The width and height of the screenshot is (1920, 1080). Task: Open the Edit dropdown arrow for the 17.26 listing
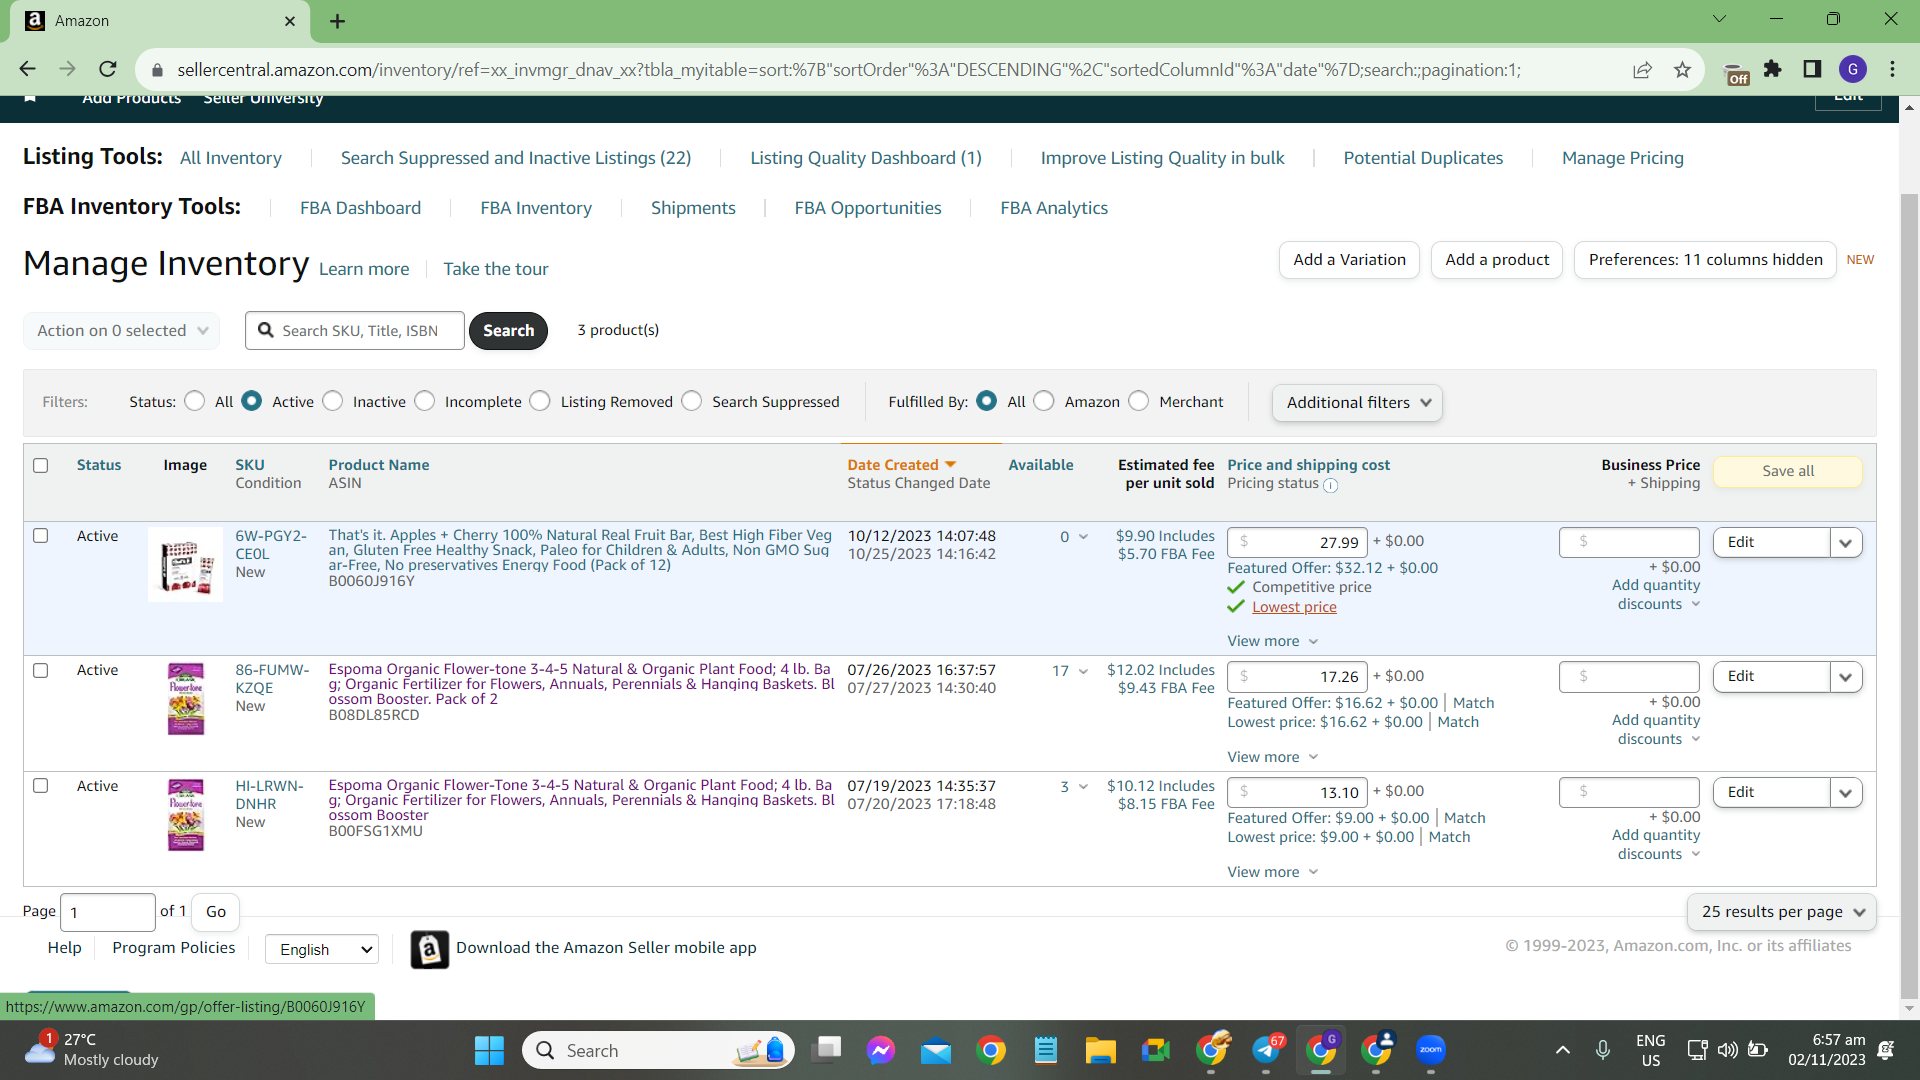coord(1846,677)
